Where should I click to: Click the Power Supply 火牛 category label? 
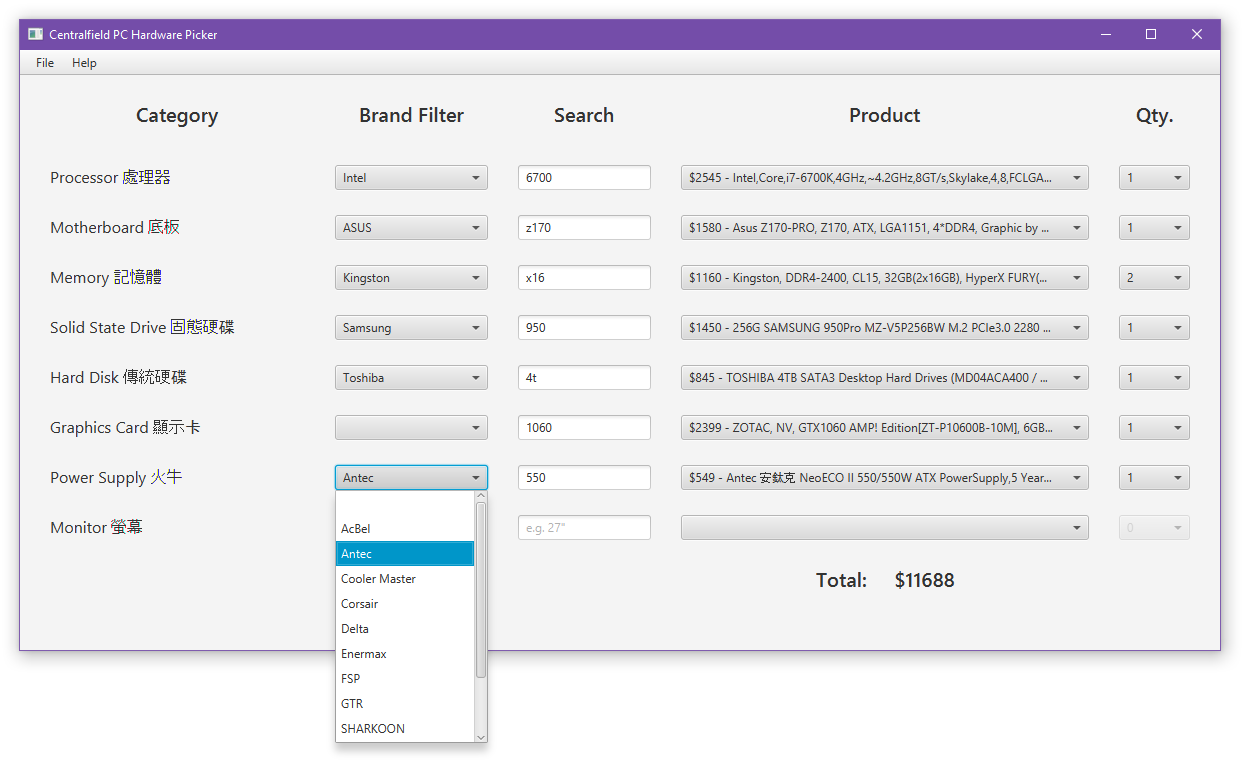click(116, 478)
